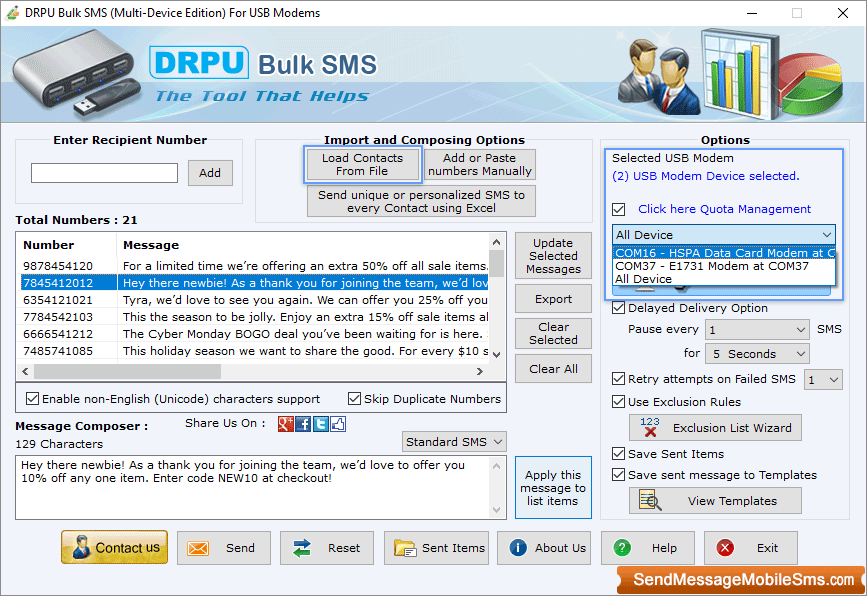Click Clear All button
This screenshot has height=596, width=867.
click(553, 369)
